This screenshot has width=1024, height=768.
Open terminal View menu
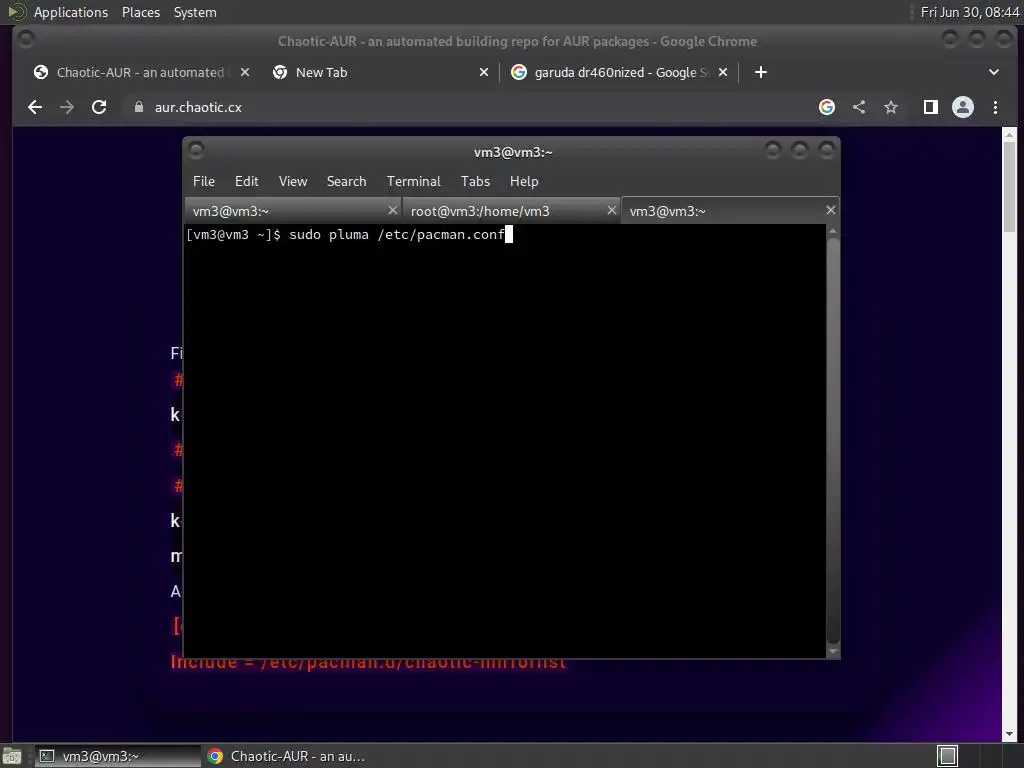(x=293, y=182)
